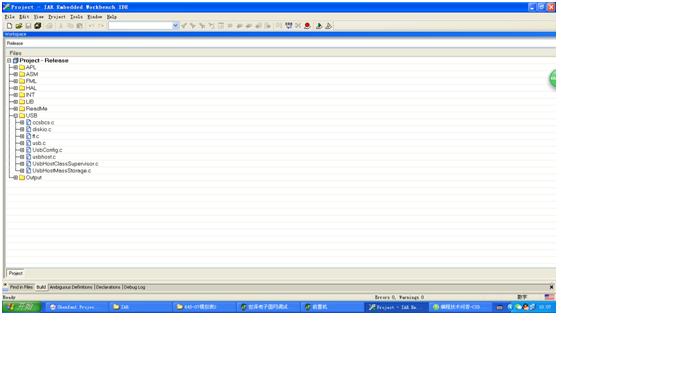Click in the toolbar search input field
The height and width of the screenshot is (384, 683).
[140, 26]
